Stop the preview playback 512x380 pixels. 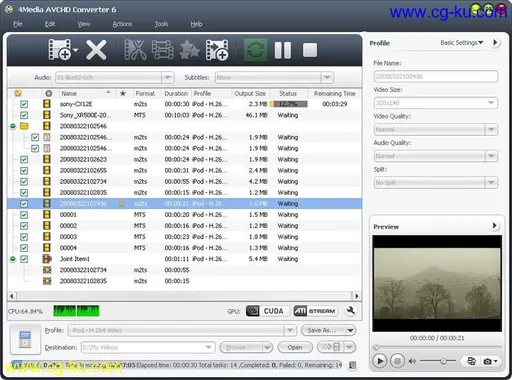point(397,361)
